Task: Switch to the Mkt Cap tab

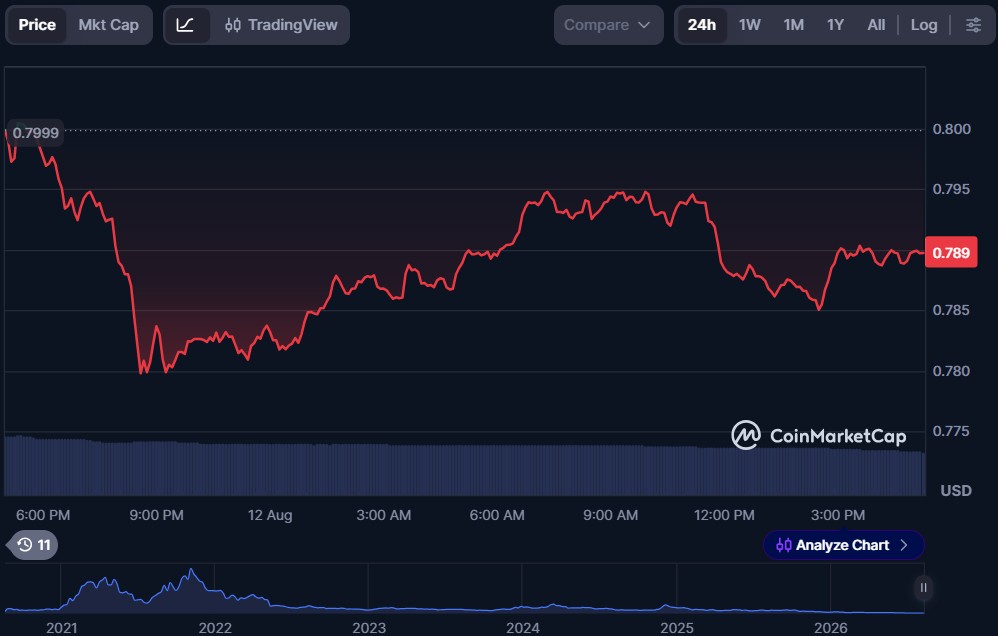Action: point(108,25)
